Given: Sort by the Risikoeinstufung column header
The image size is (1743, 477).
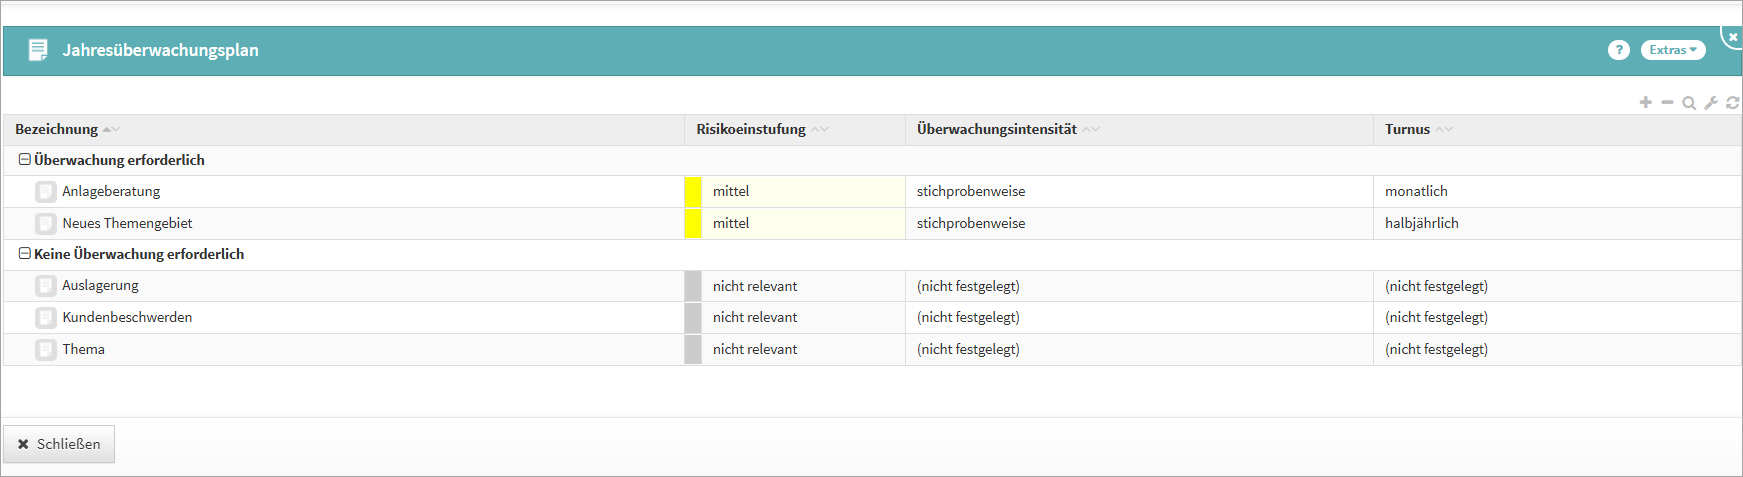Looking at the screenshot, I should point(751,129).
